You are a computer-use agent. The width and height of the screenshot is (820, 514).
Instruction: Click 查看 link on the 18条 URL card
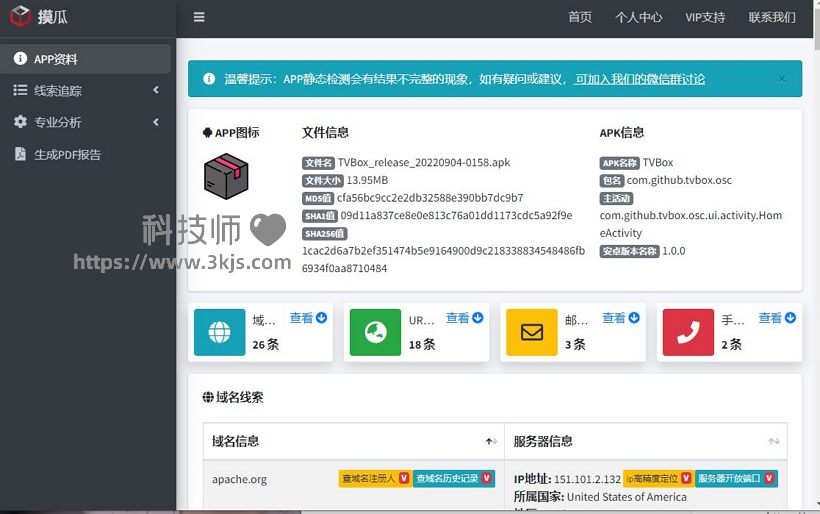pyautogui.click(x=457, y=318)
